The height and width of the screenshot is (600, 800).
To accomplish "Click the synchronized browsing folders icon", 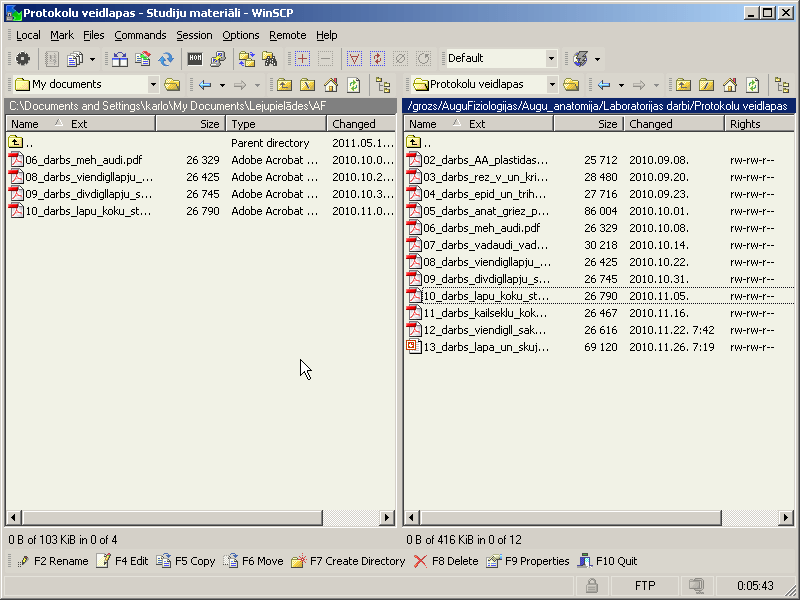I will tap(247, 59).
